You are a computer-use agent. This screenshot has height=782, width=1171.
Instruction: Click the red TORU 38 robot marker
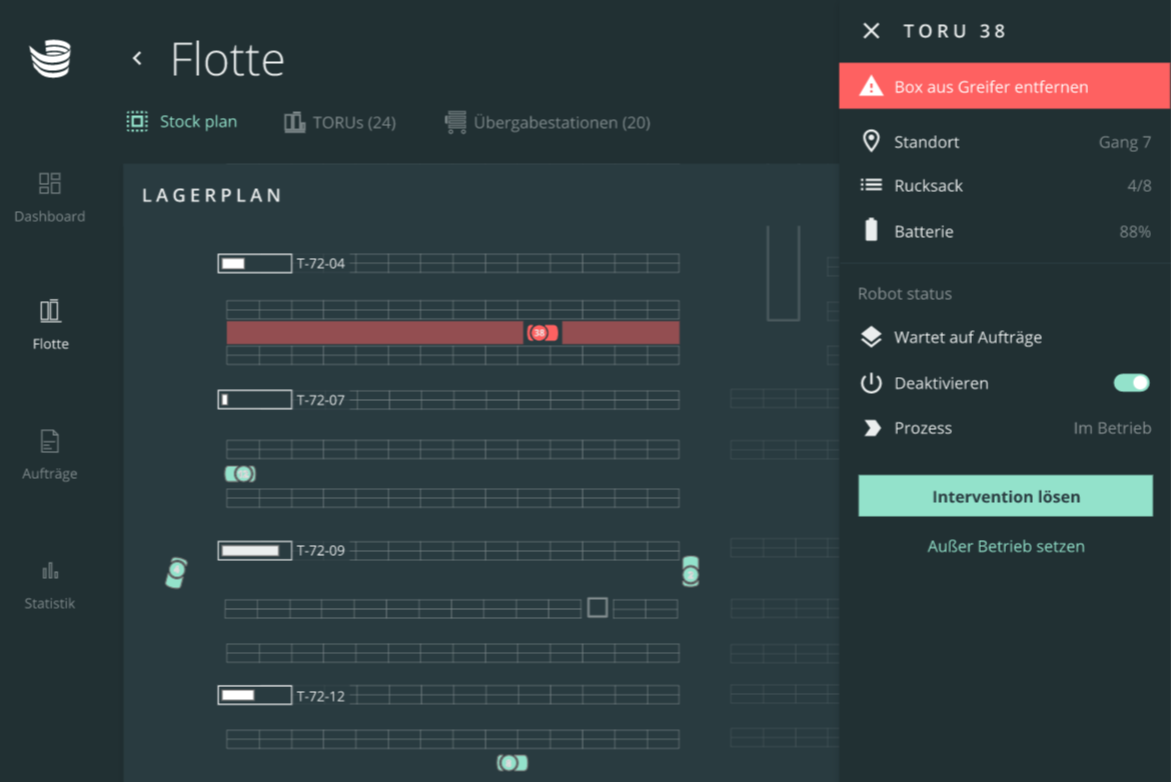[542, 333]
